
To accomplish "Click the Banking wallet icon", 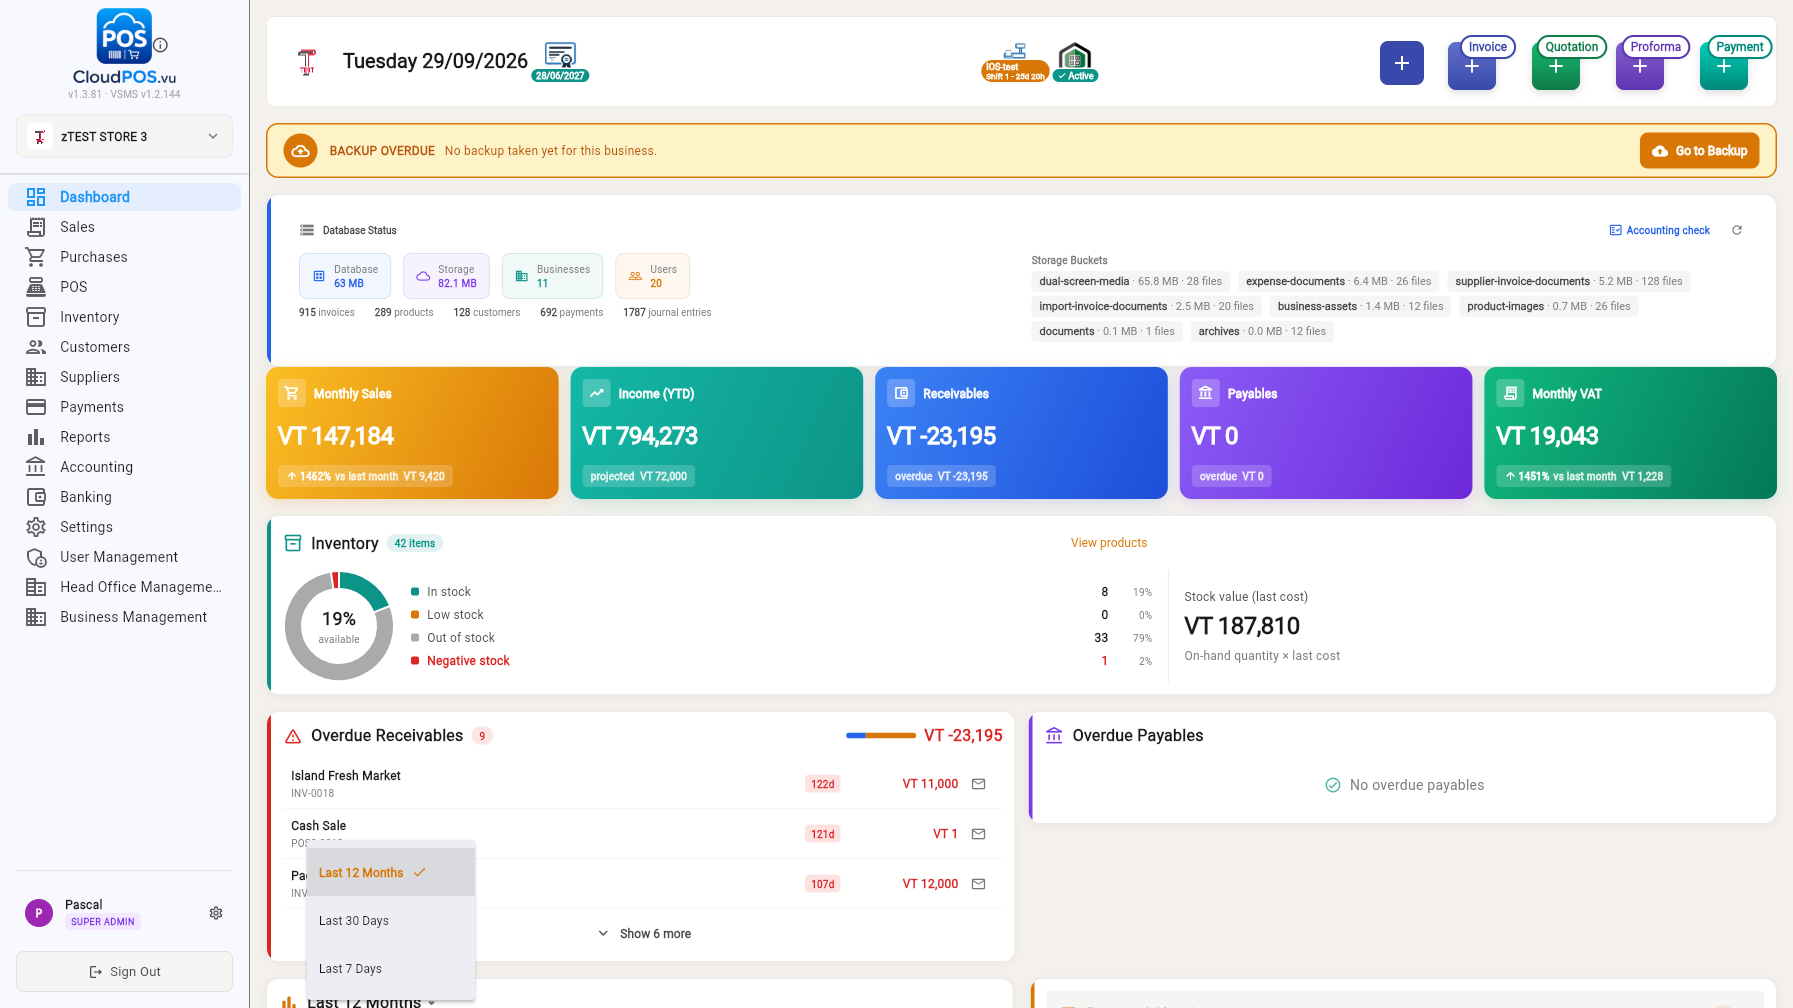I will tap(36, 497).
